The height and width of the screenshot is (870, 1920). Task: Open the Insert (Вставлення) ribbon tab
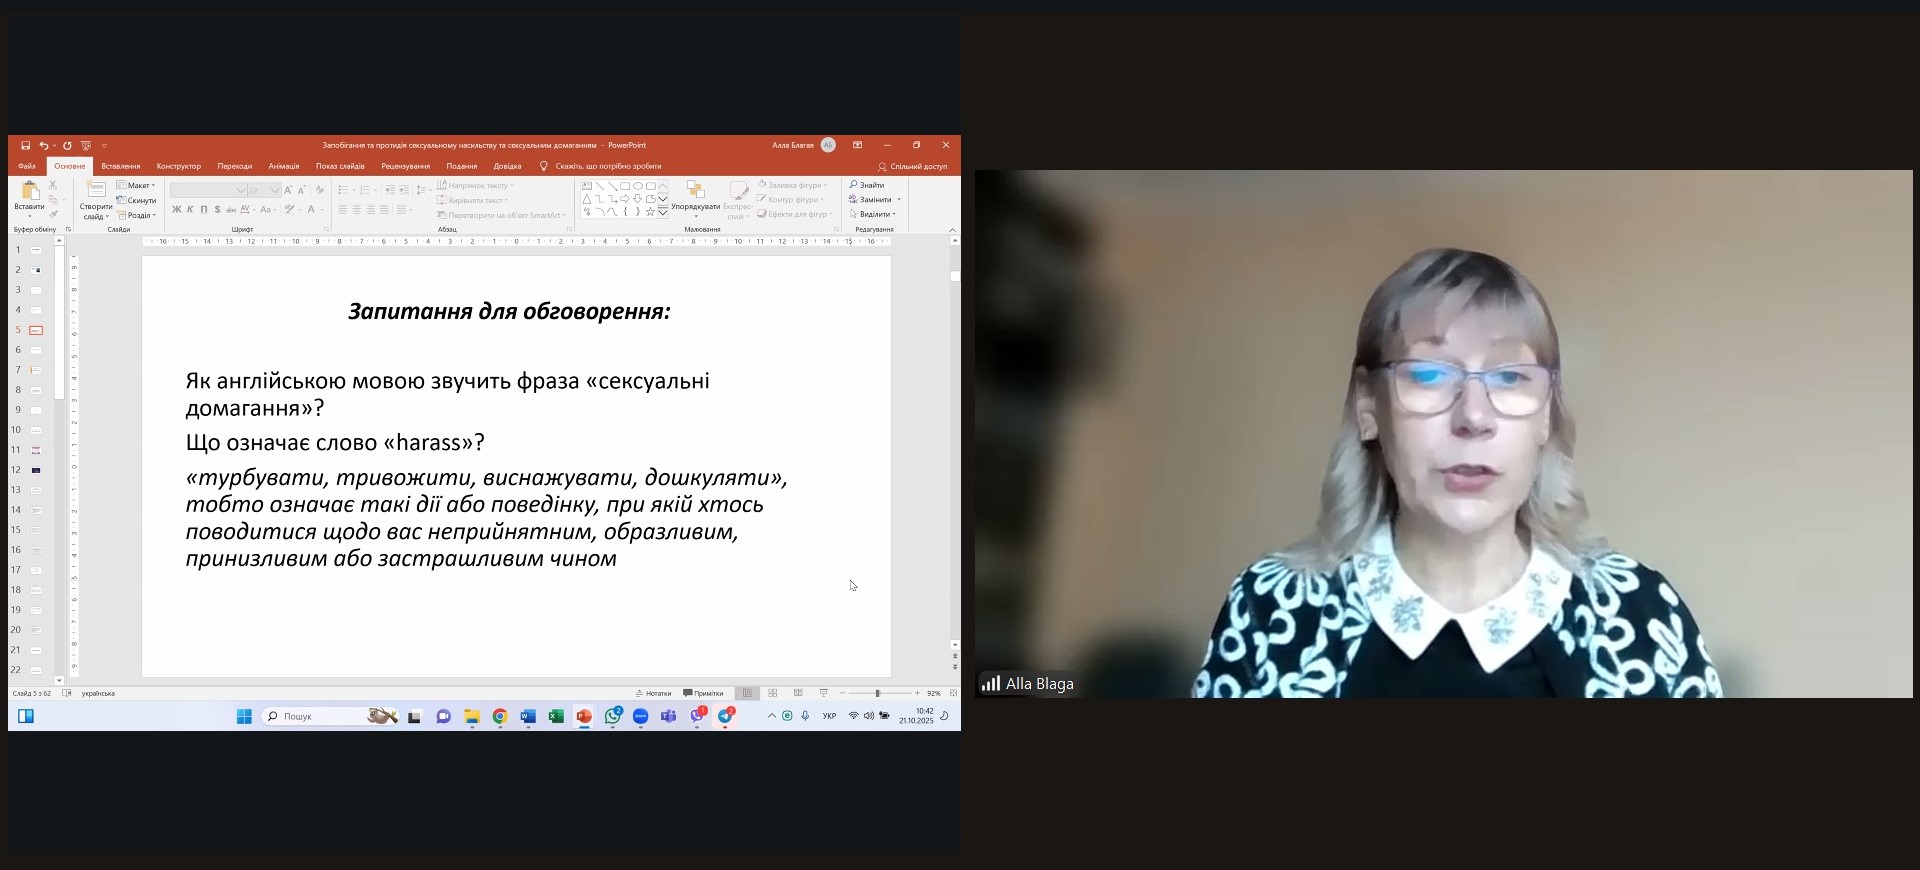tap(120, 166)
